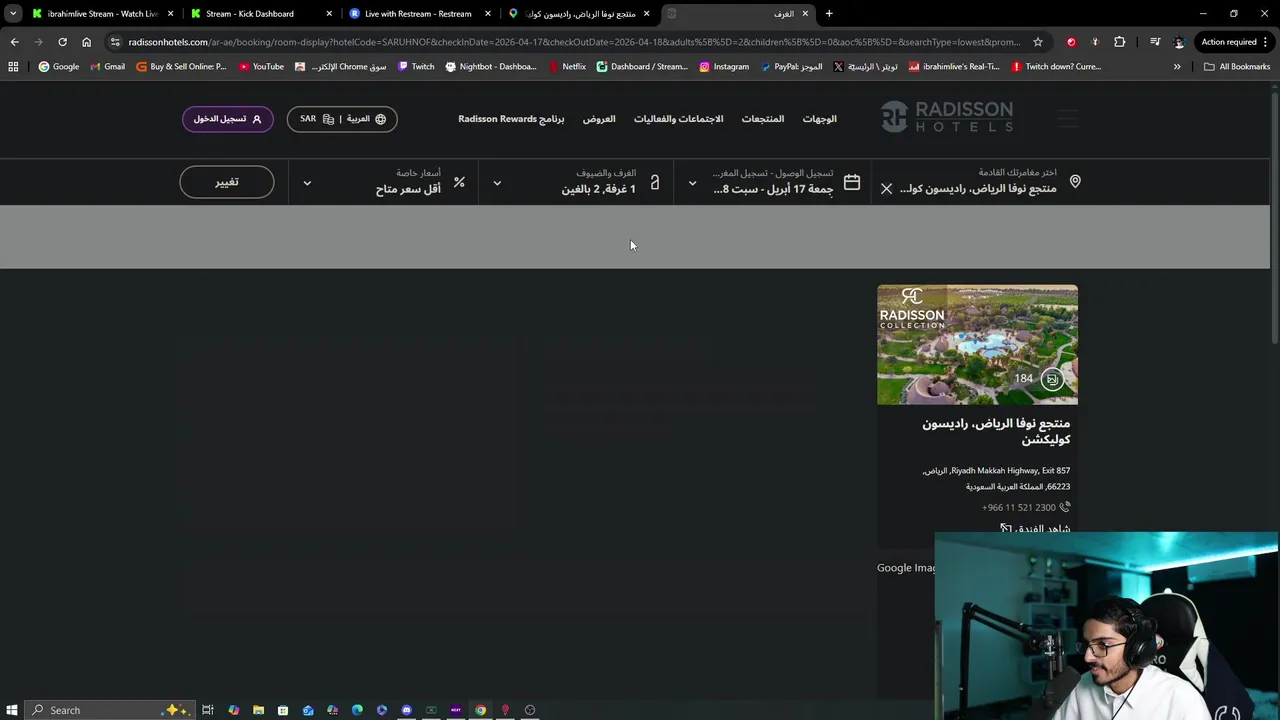
Task: Open the Extensions puzzle icon
Action: coord(1119,42)
